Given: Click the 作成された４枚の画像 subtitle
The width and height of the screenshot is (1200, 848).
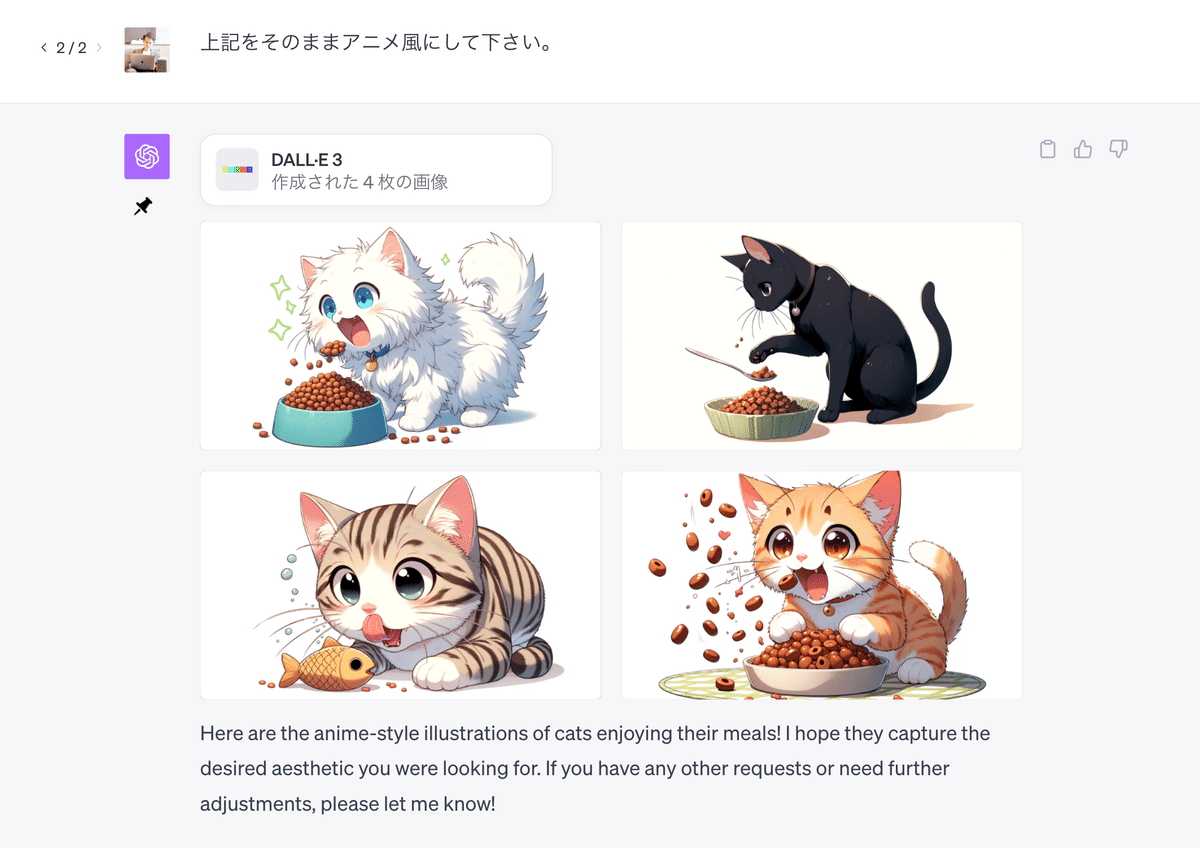Looking at the screenshot, I should click(x=360, y=182).
